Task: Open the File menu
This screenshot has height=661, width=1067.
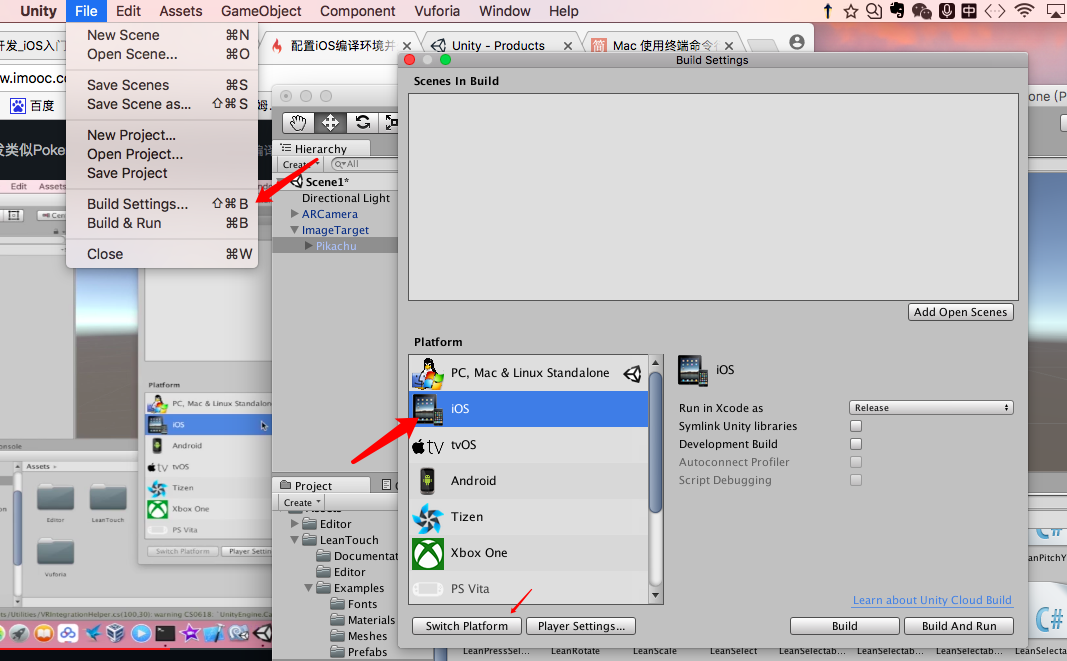Action: point(86,11)
